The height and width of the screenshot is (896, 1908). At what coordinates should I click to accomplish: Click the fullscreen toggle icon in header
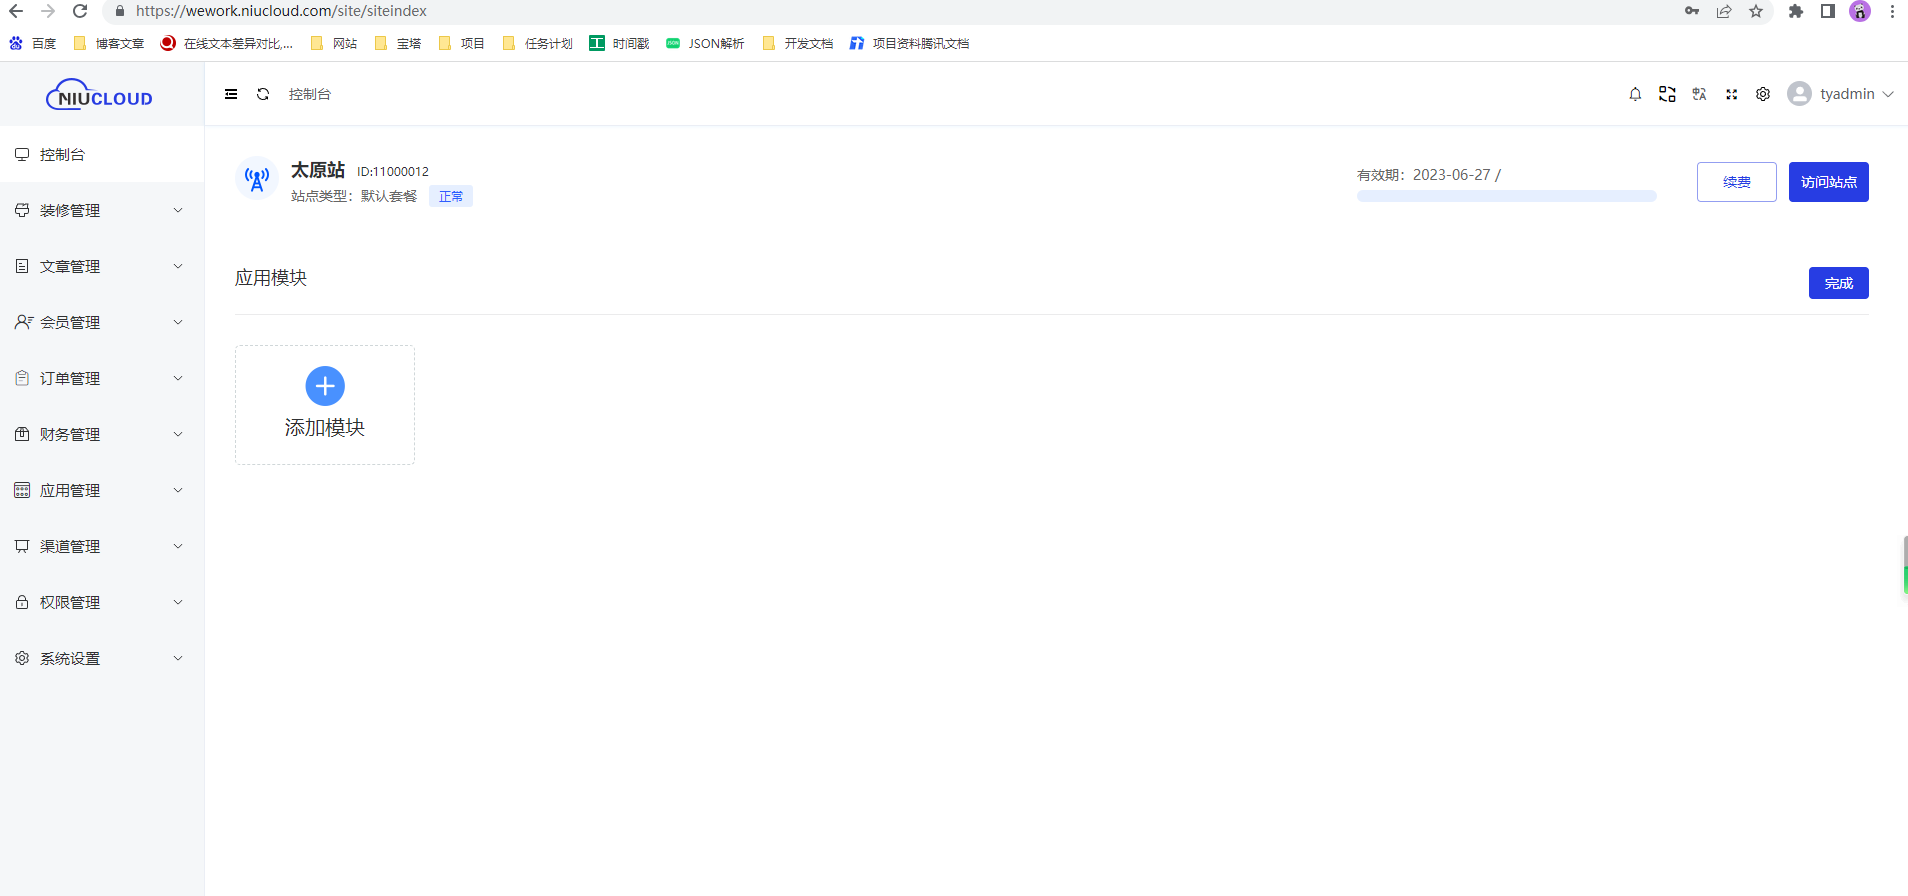1731,94
